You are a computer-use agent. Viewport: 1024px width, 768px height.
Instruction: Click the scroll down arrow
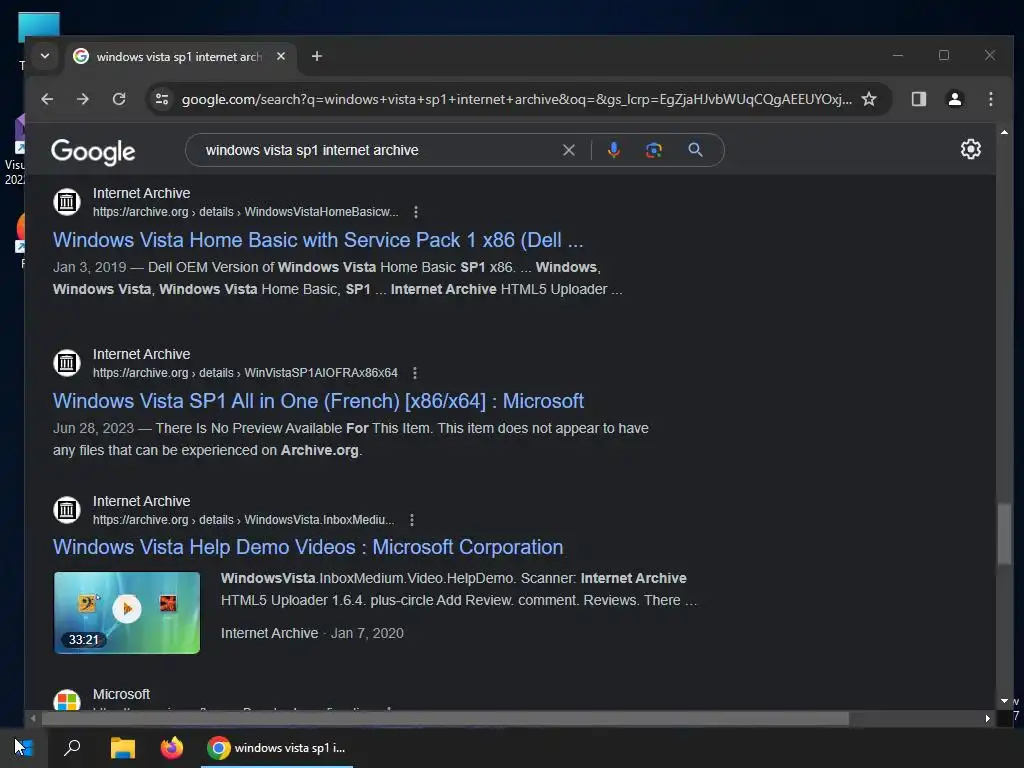(1004, 701)
